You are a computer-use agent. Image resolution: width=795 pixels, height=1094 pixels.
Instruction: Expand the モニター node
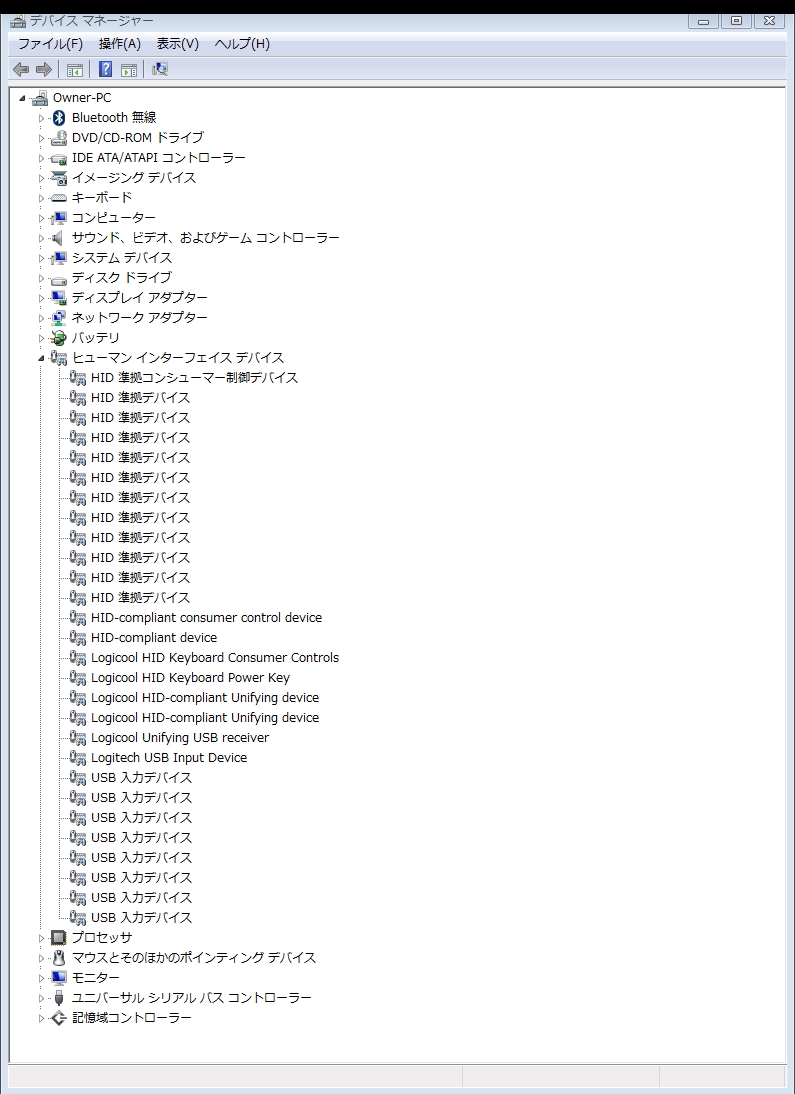[x=41, y=978]
